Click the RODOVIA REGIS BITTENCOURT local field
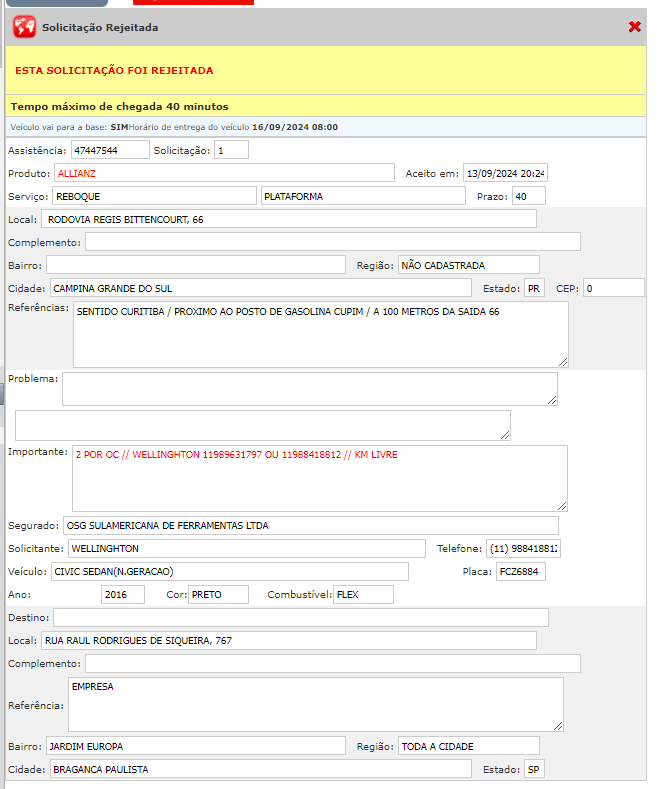Screen dimensions: 659x789 (289, 219)
